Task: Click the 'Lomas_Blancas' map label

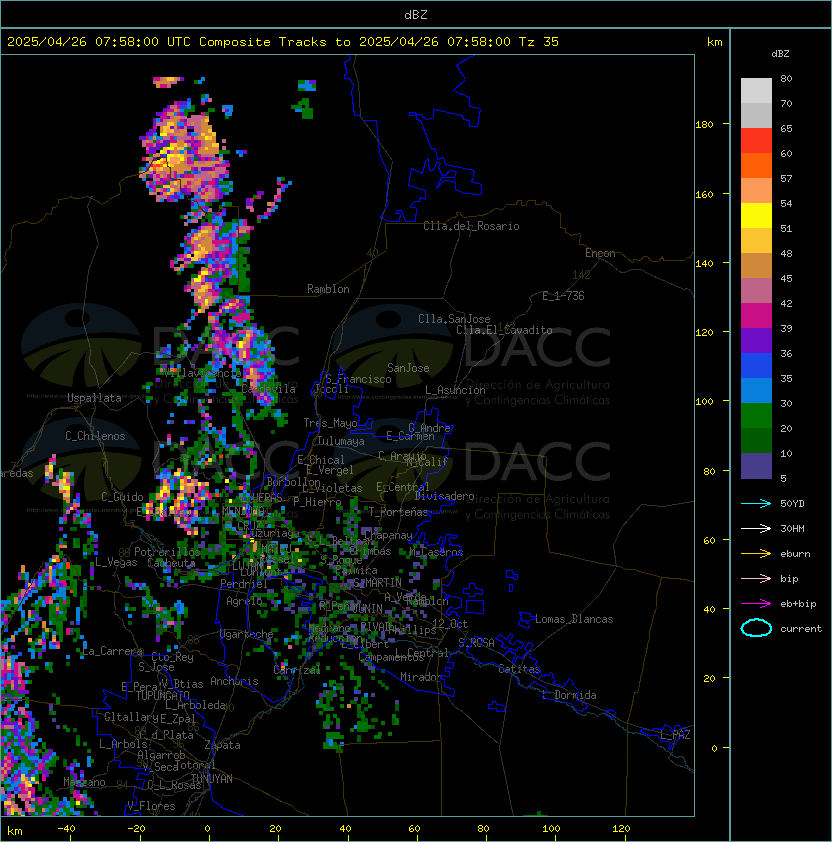Action: pyautogui.click(x=574, y=619)
